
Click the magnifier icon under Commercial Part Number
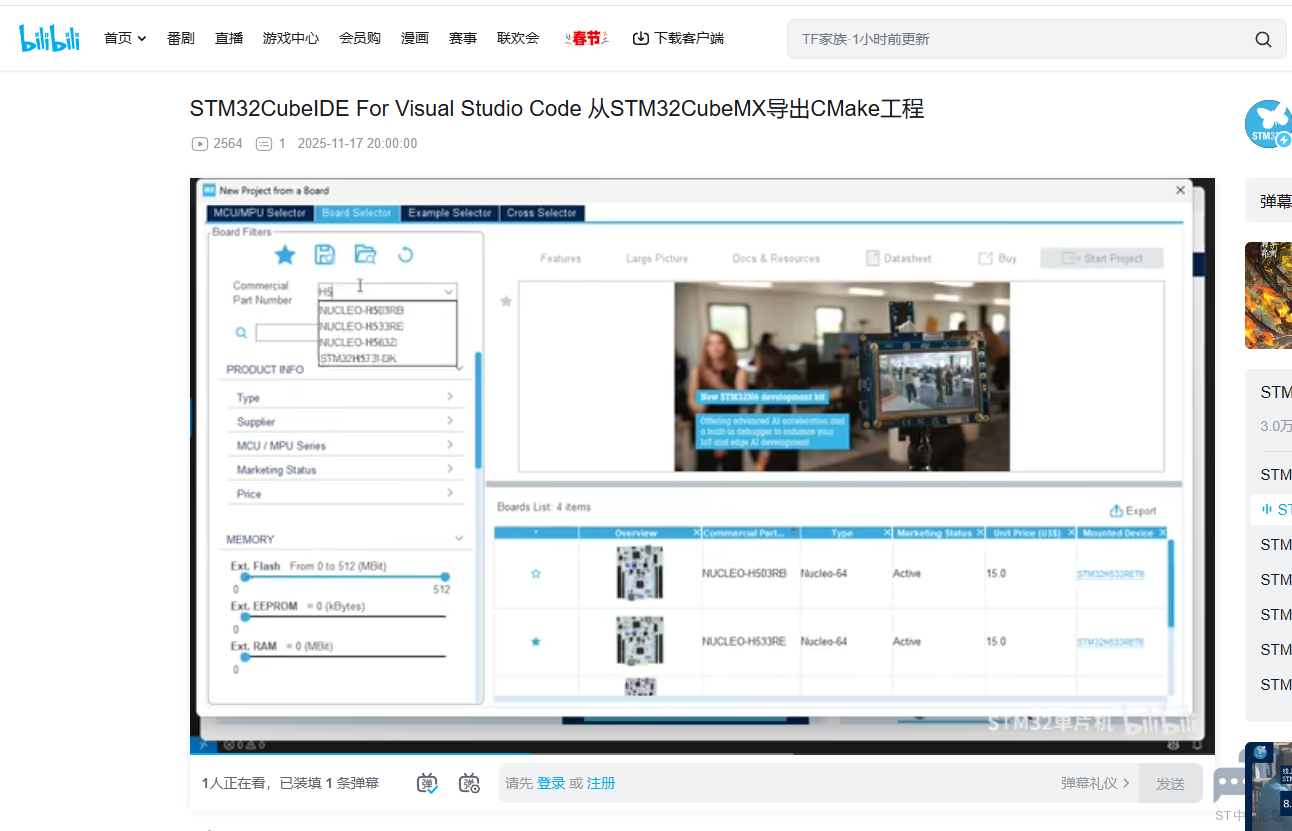click(x=241, y=333)
